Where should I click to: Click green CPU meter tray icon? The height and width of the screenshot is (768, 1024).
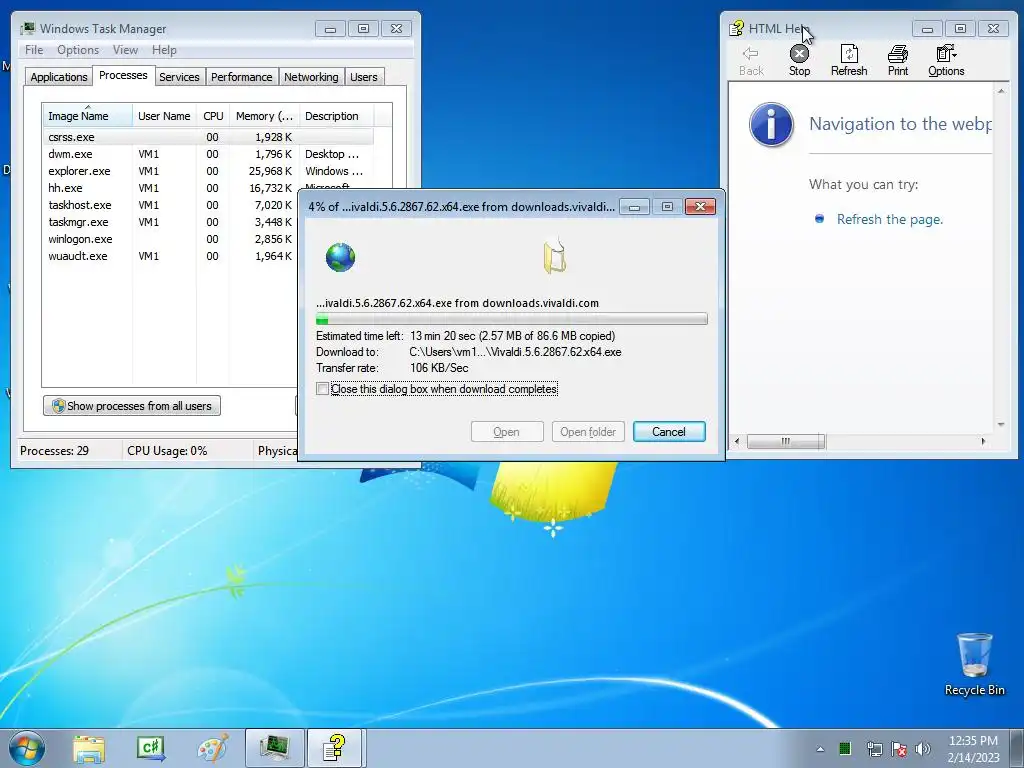coord(845,748)
